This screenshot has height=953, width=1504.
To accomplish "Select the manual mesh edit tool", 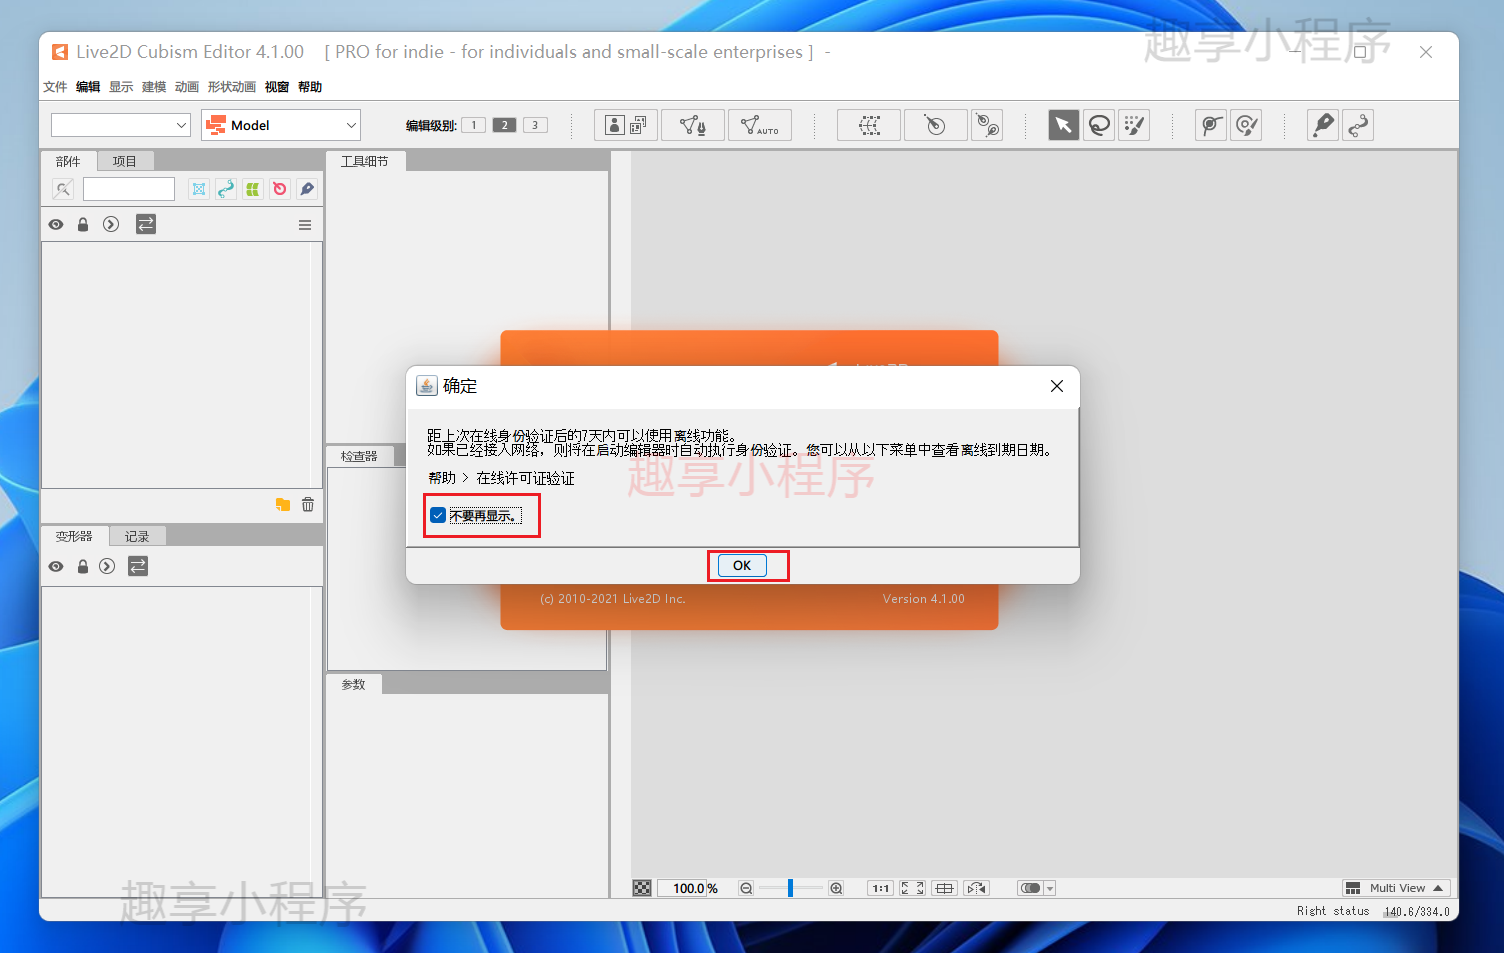I will 693,125.
